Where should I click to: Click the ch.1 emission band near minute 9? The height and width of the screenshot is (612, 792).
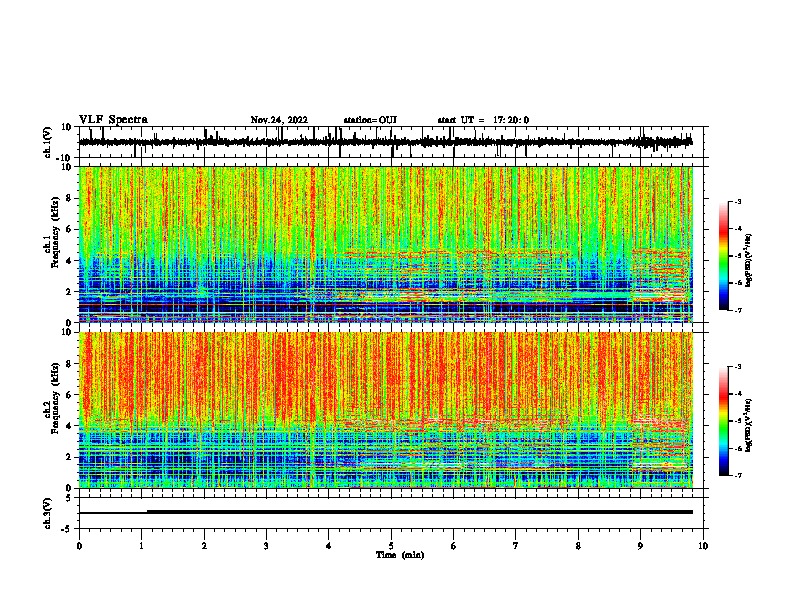coord(660,276)
